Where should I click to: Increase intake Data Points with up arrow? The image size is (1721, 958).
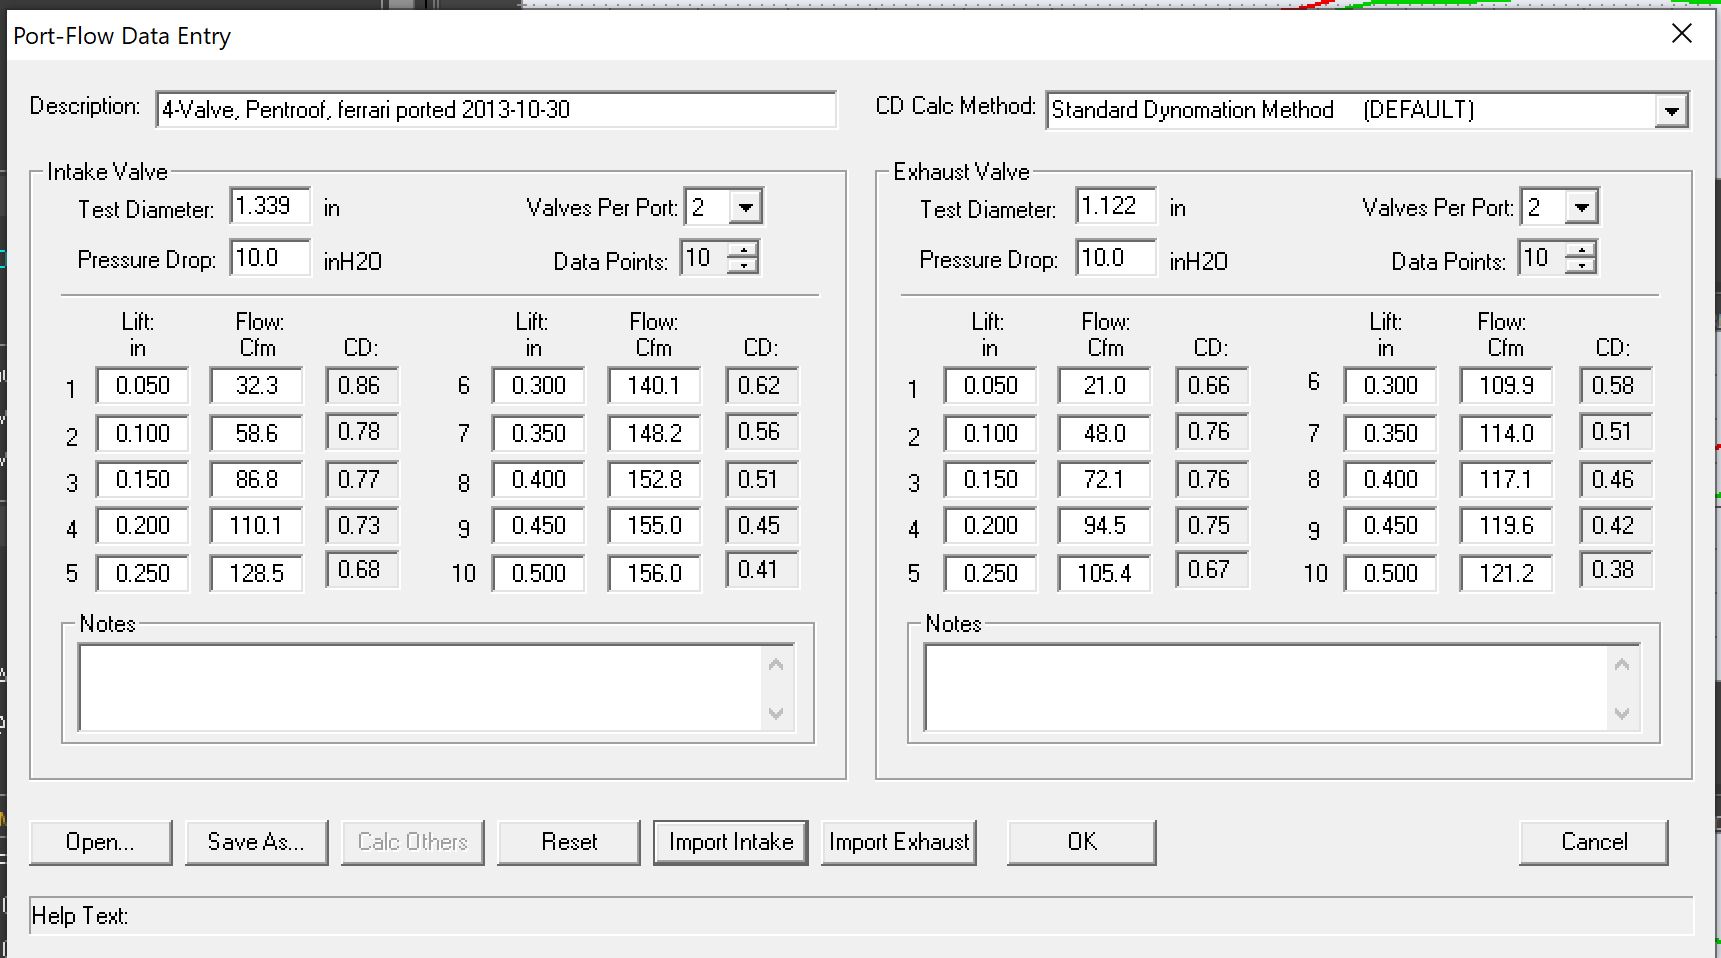(x=743, y=250)
